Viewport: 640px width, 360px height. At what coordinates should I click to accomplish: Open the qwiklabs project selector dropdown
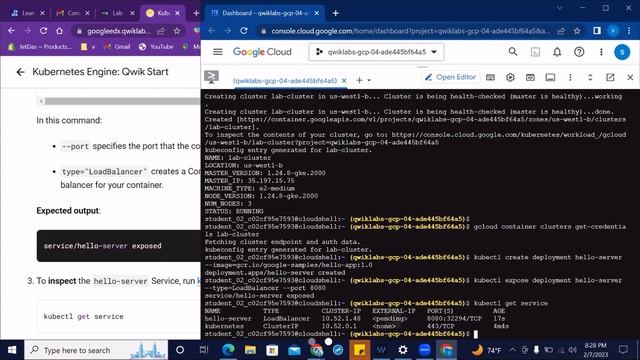(376, 52)
